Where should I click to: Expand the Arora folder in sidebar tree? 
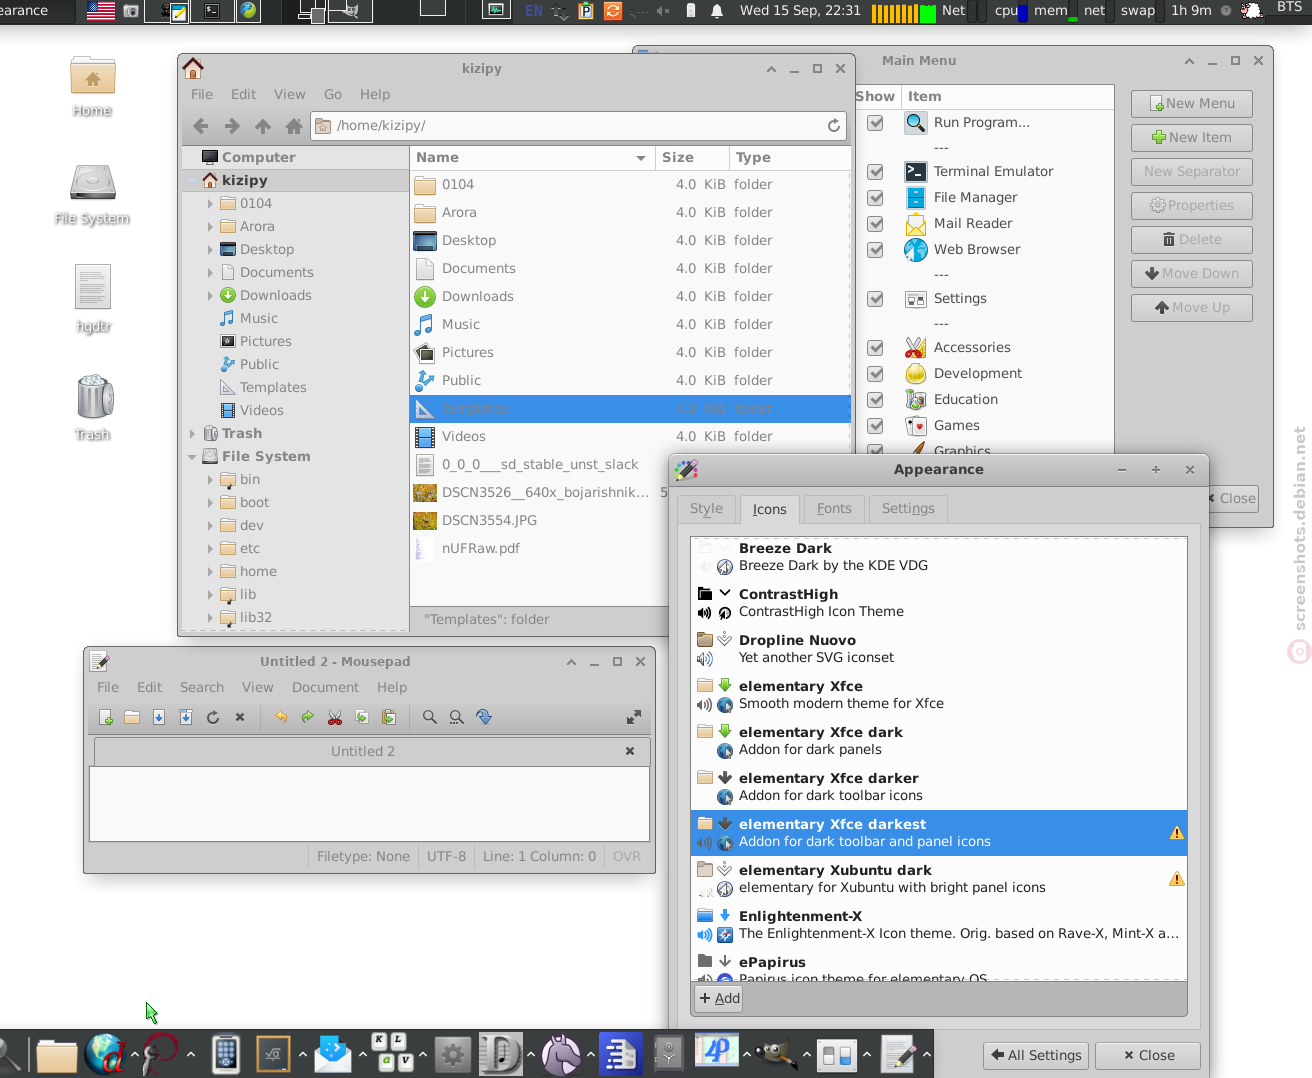click(x=210, y=226)
